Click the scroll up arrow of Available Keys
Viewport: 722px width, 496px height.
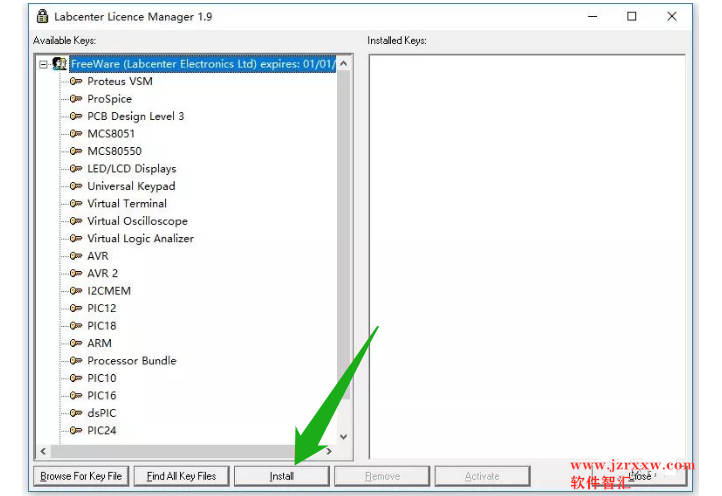click(x=344, y=64)
